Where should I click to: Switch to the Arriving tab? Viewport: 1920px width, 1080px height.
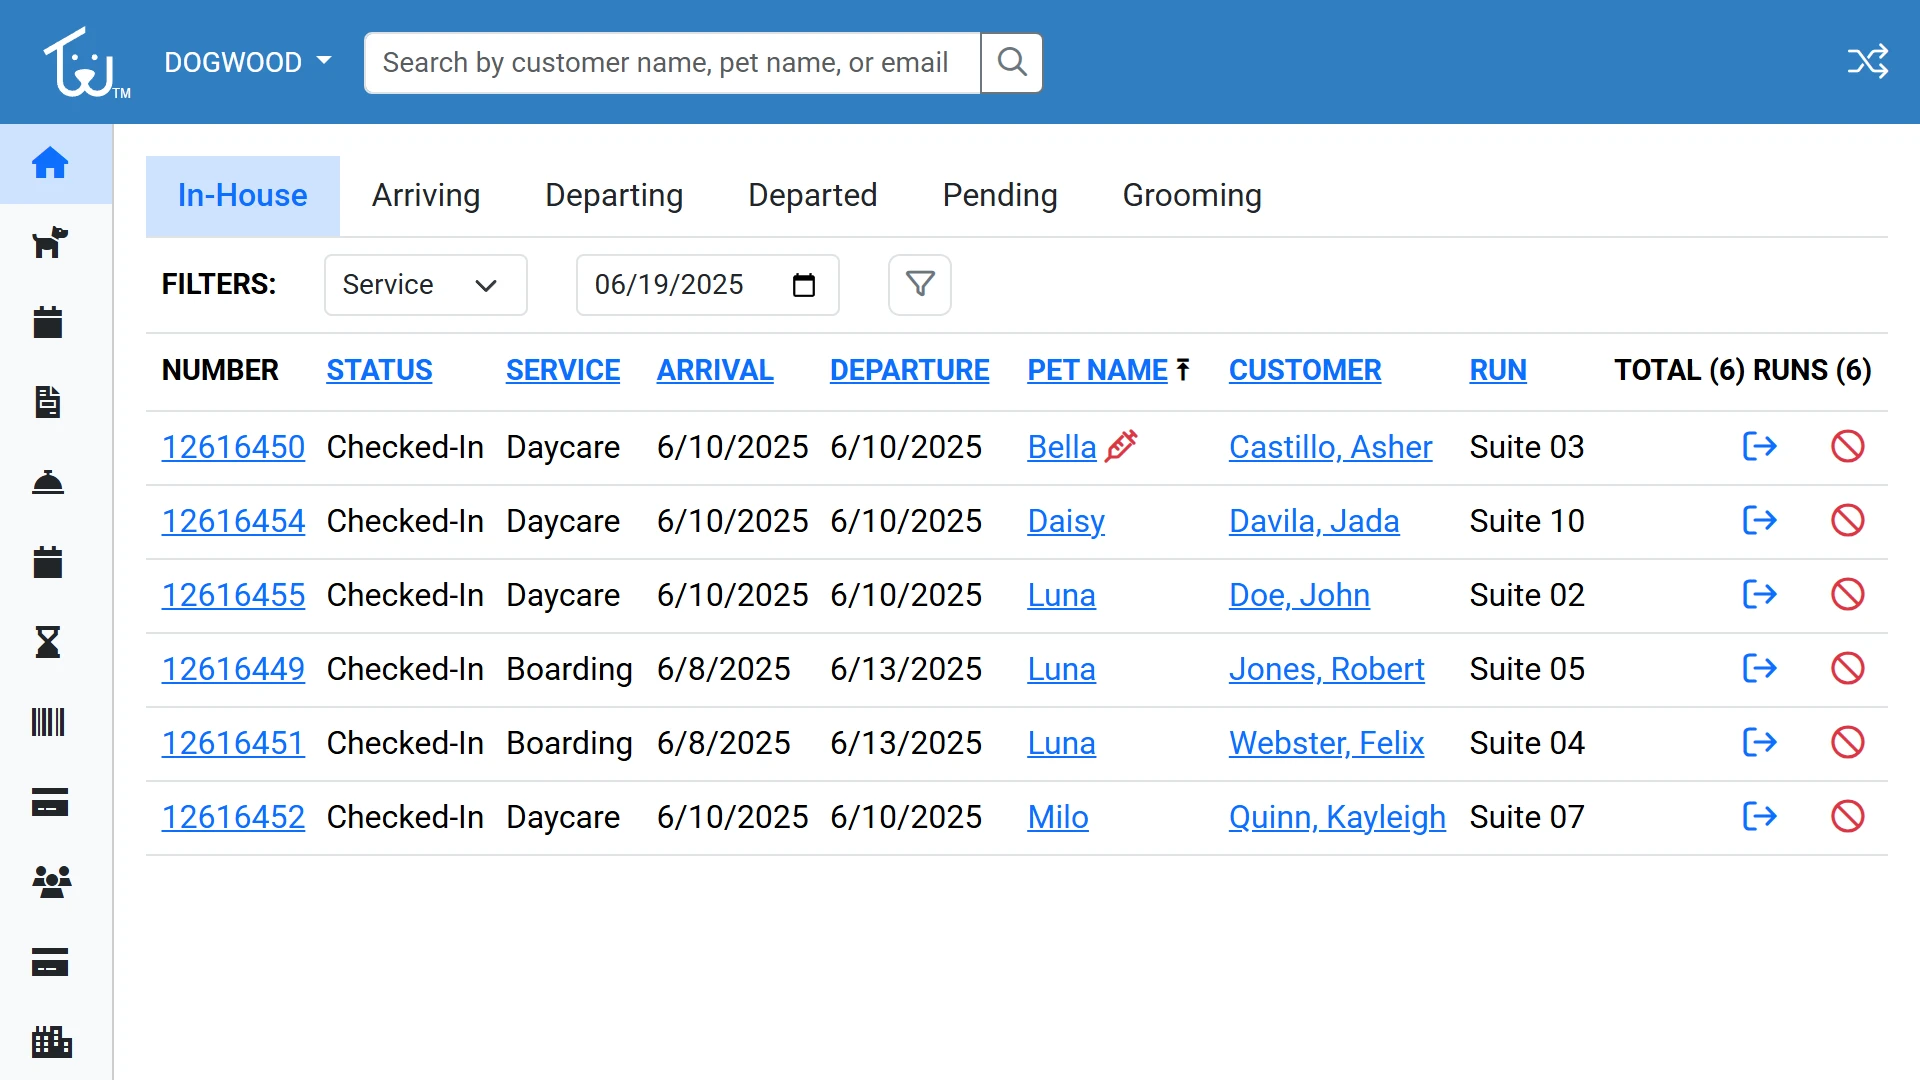[x=426, y=195]
